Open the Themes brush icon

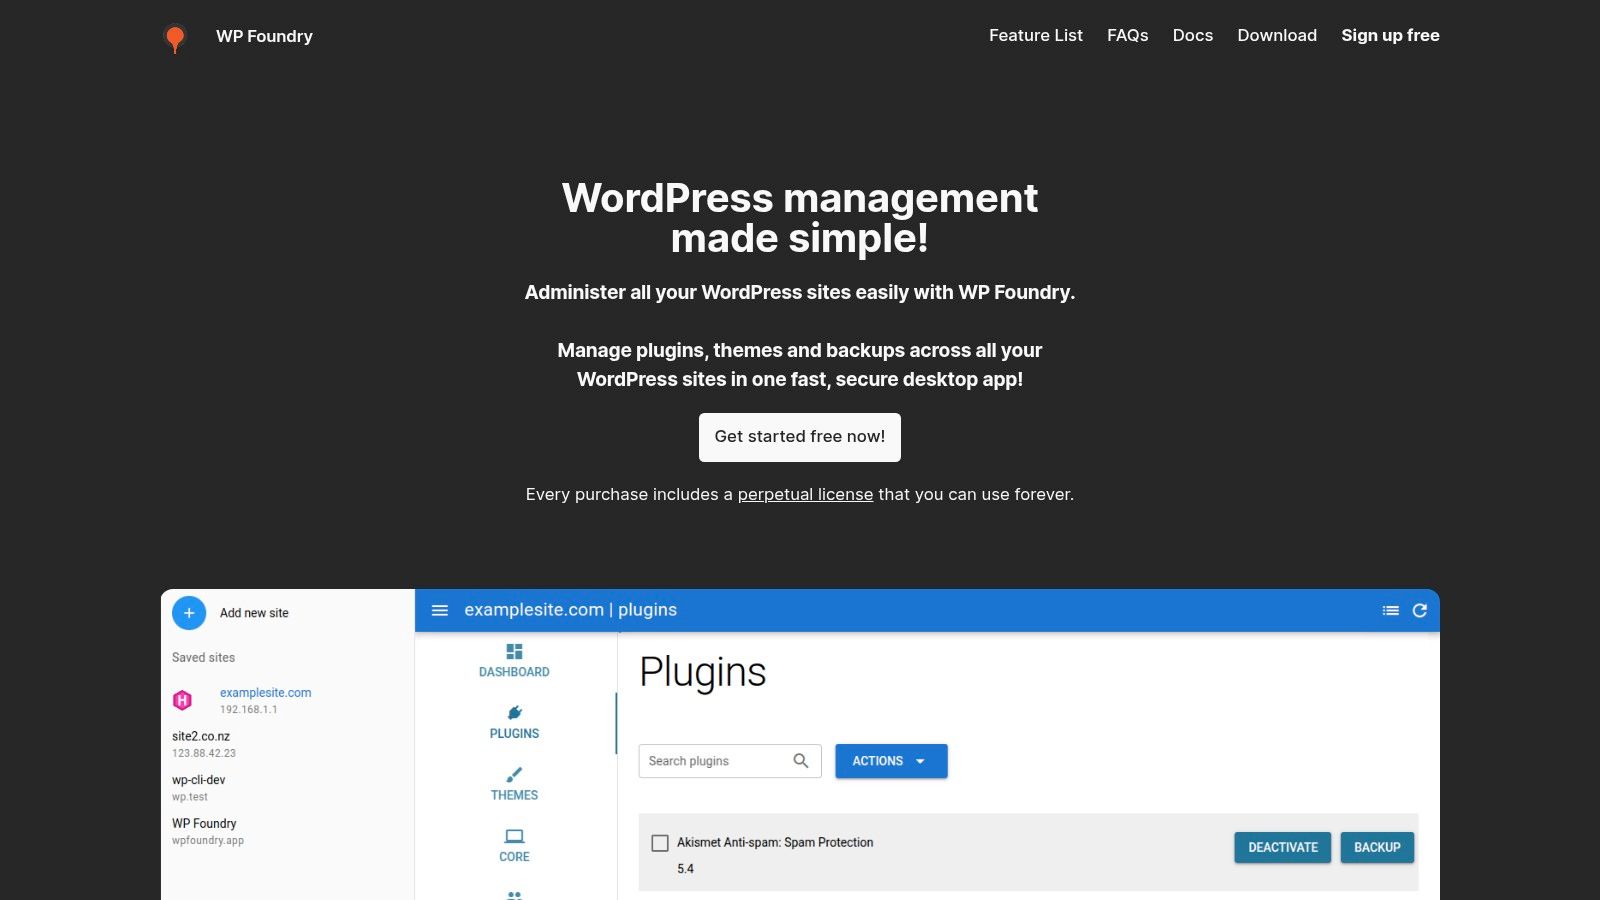(x=514, y=775)
